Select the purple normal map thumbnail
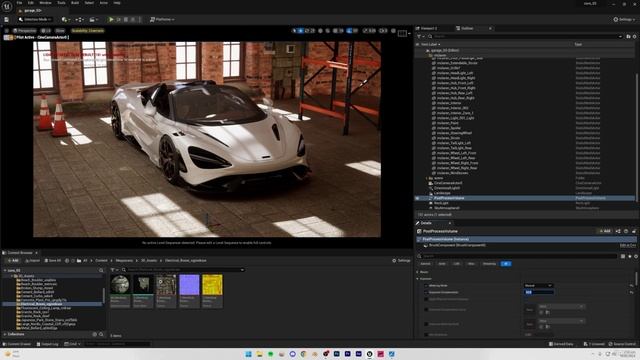Viewport: 640px width, 360px height. tap(189, 291)
